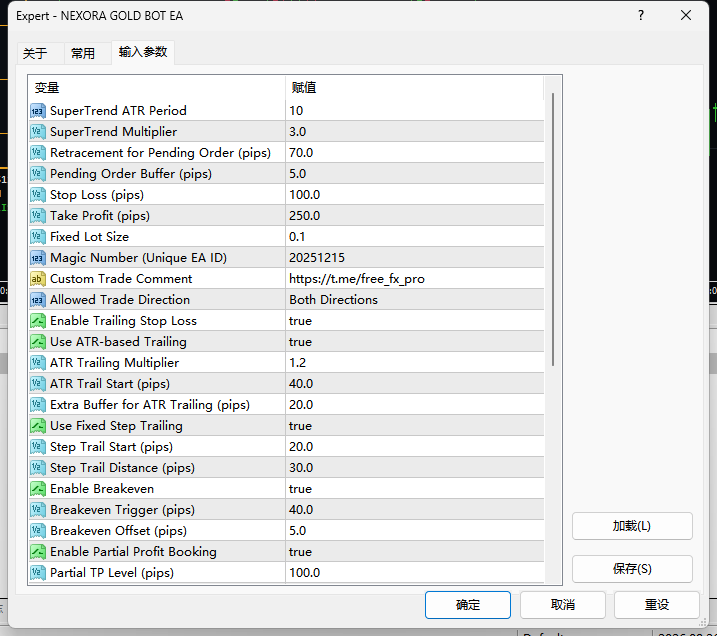
Task: Click the Breakeven Trigger row icon
Action: tap(38, 510)
